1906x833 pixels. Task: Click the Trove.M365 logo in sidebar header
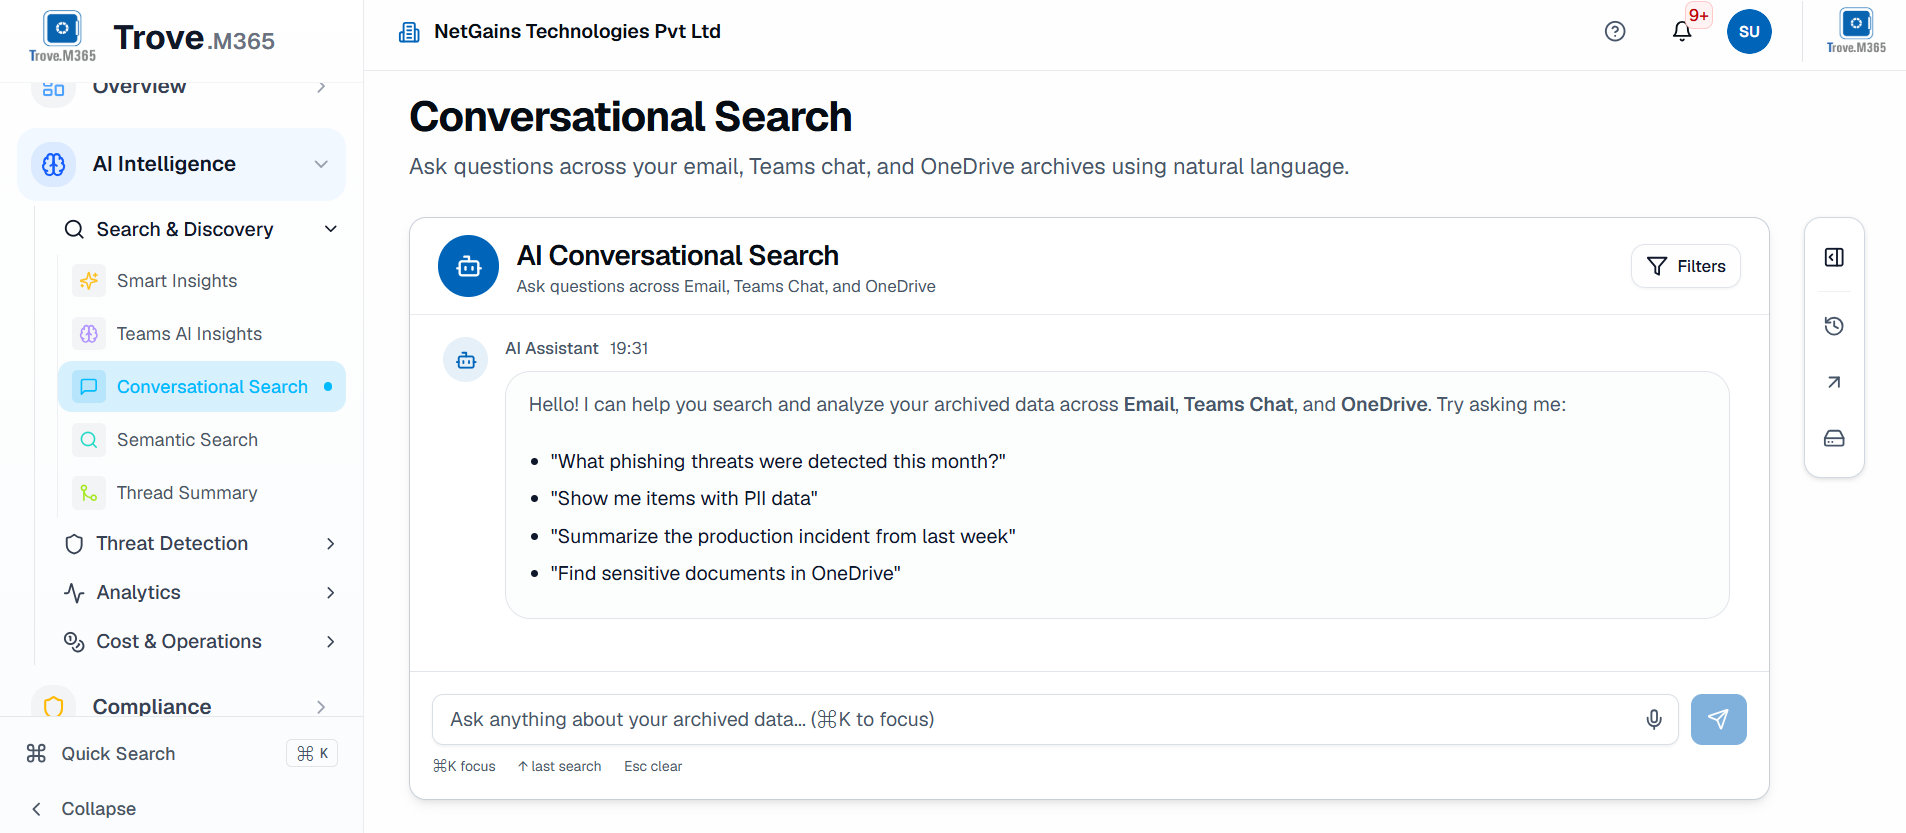coord(62,36)
